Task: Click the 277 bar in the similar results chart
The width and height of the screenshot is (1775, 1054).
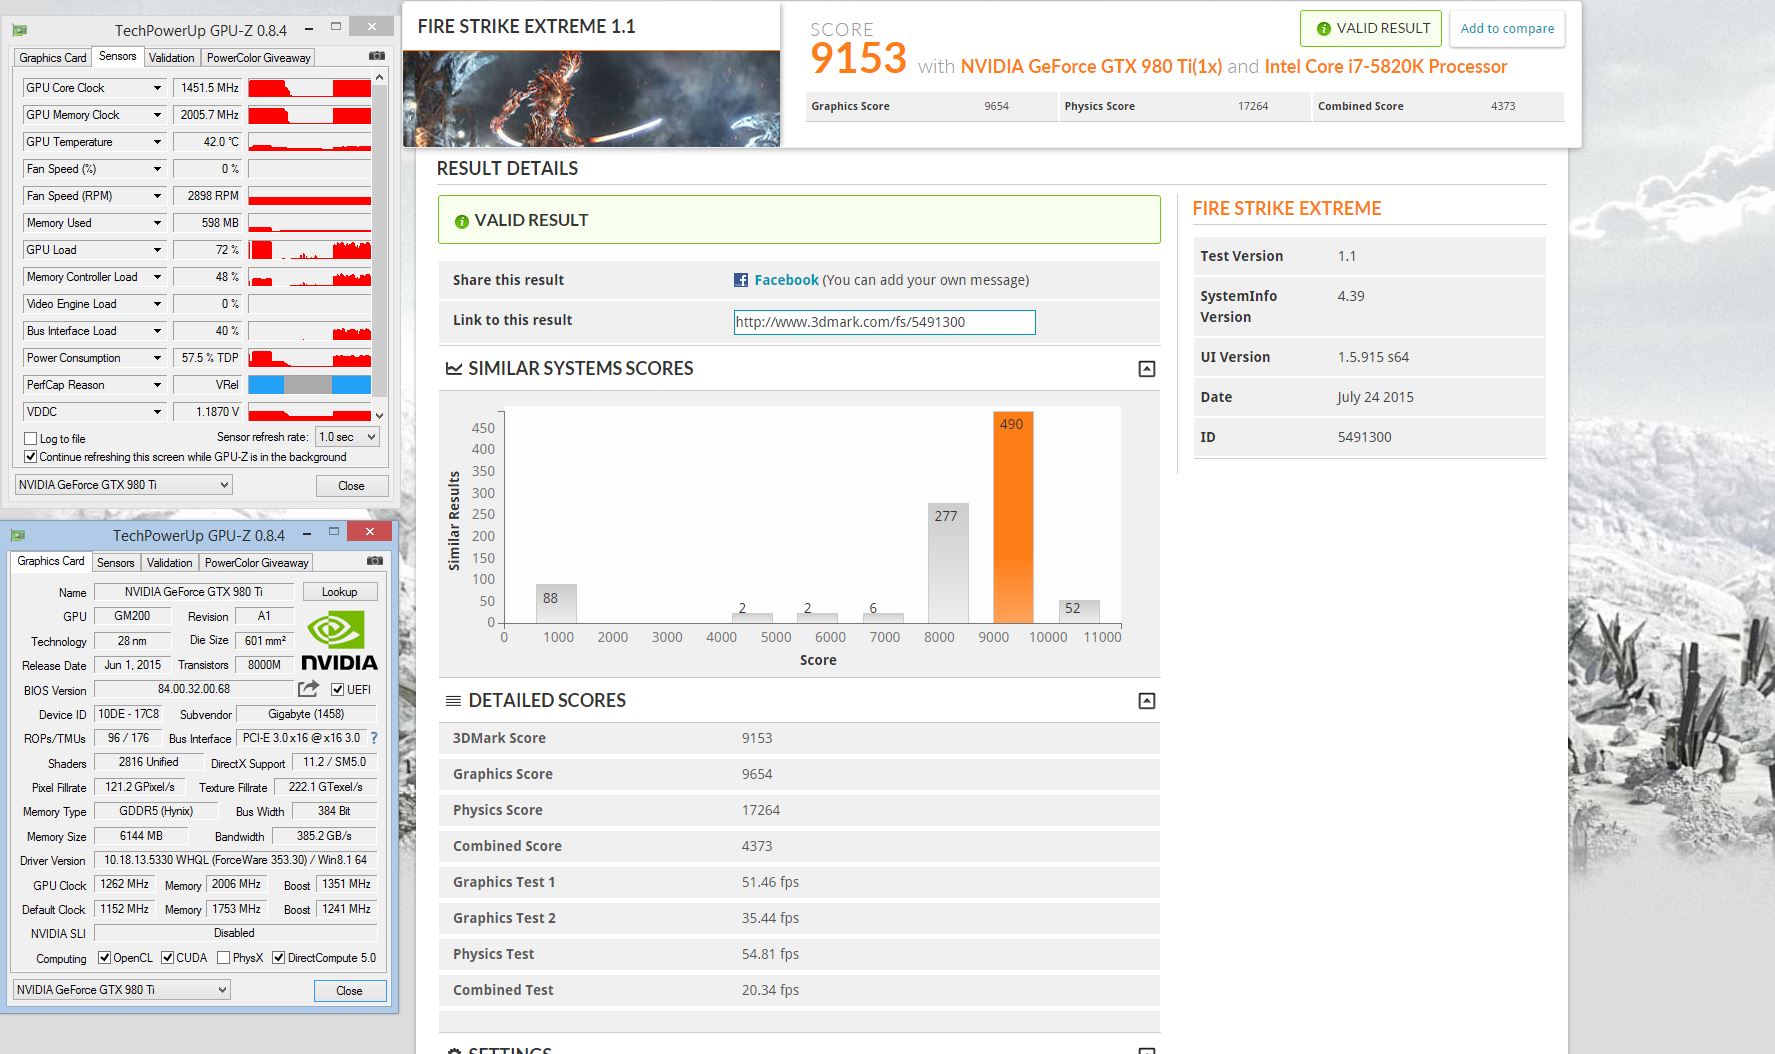Action: 948,563
